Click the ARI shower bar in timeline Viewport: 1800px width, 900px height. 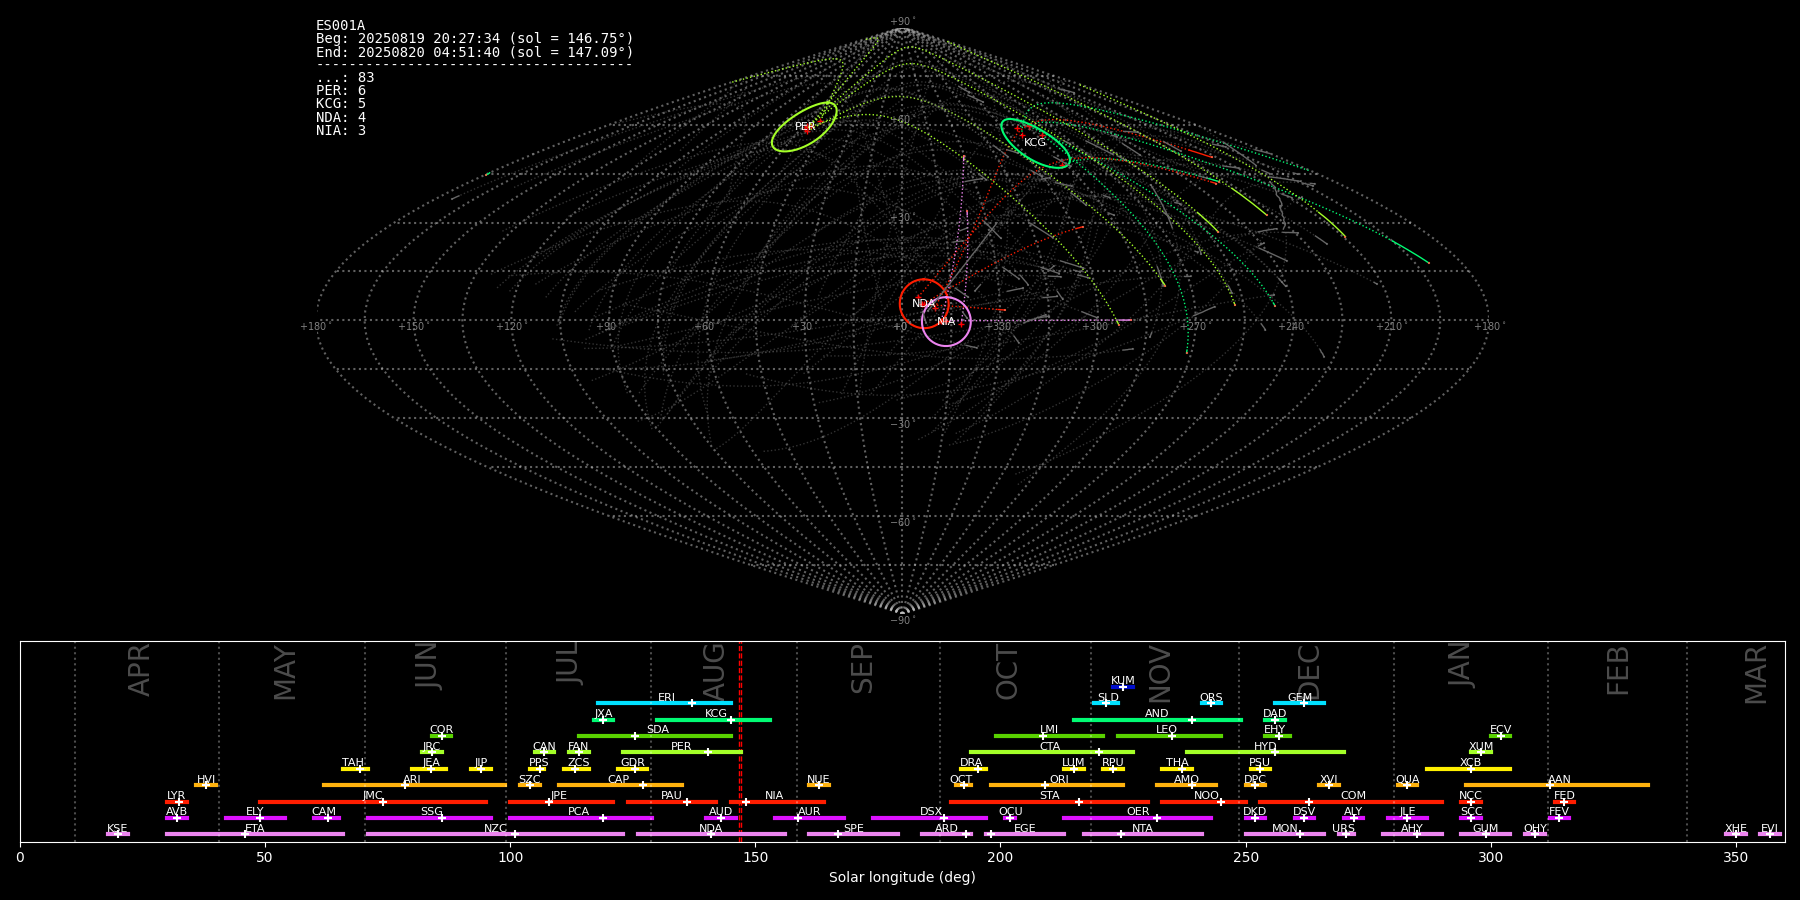pos(414,785)
